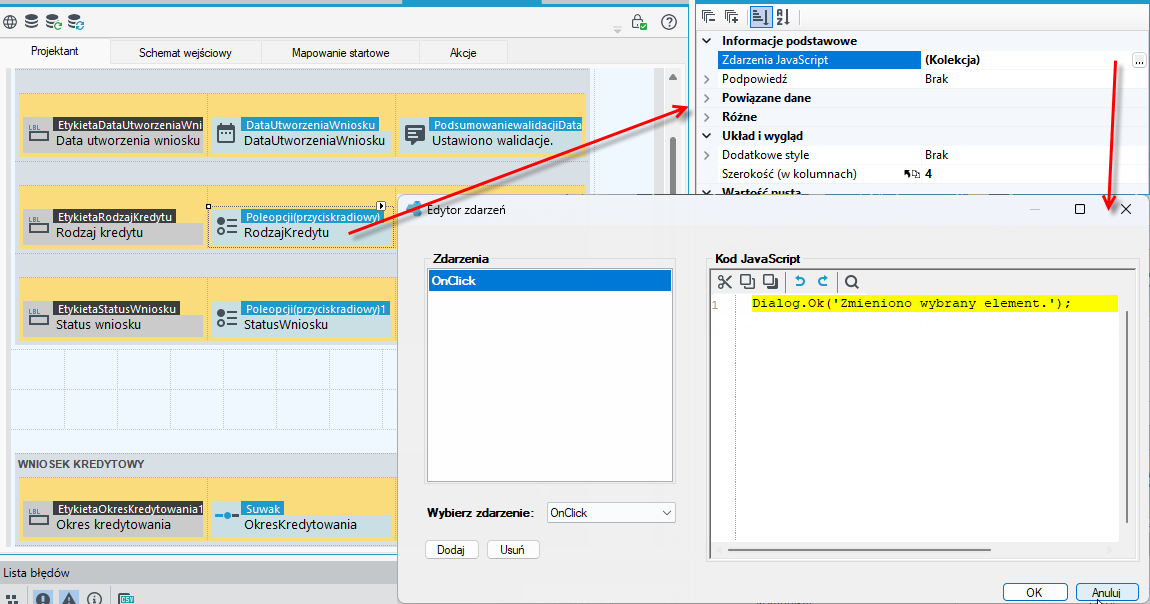Switch to the Projektant tab
The width and height of the screenshot is (1150, 604).
point(55,51)
